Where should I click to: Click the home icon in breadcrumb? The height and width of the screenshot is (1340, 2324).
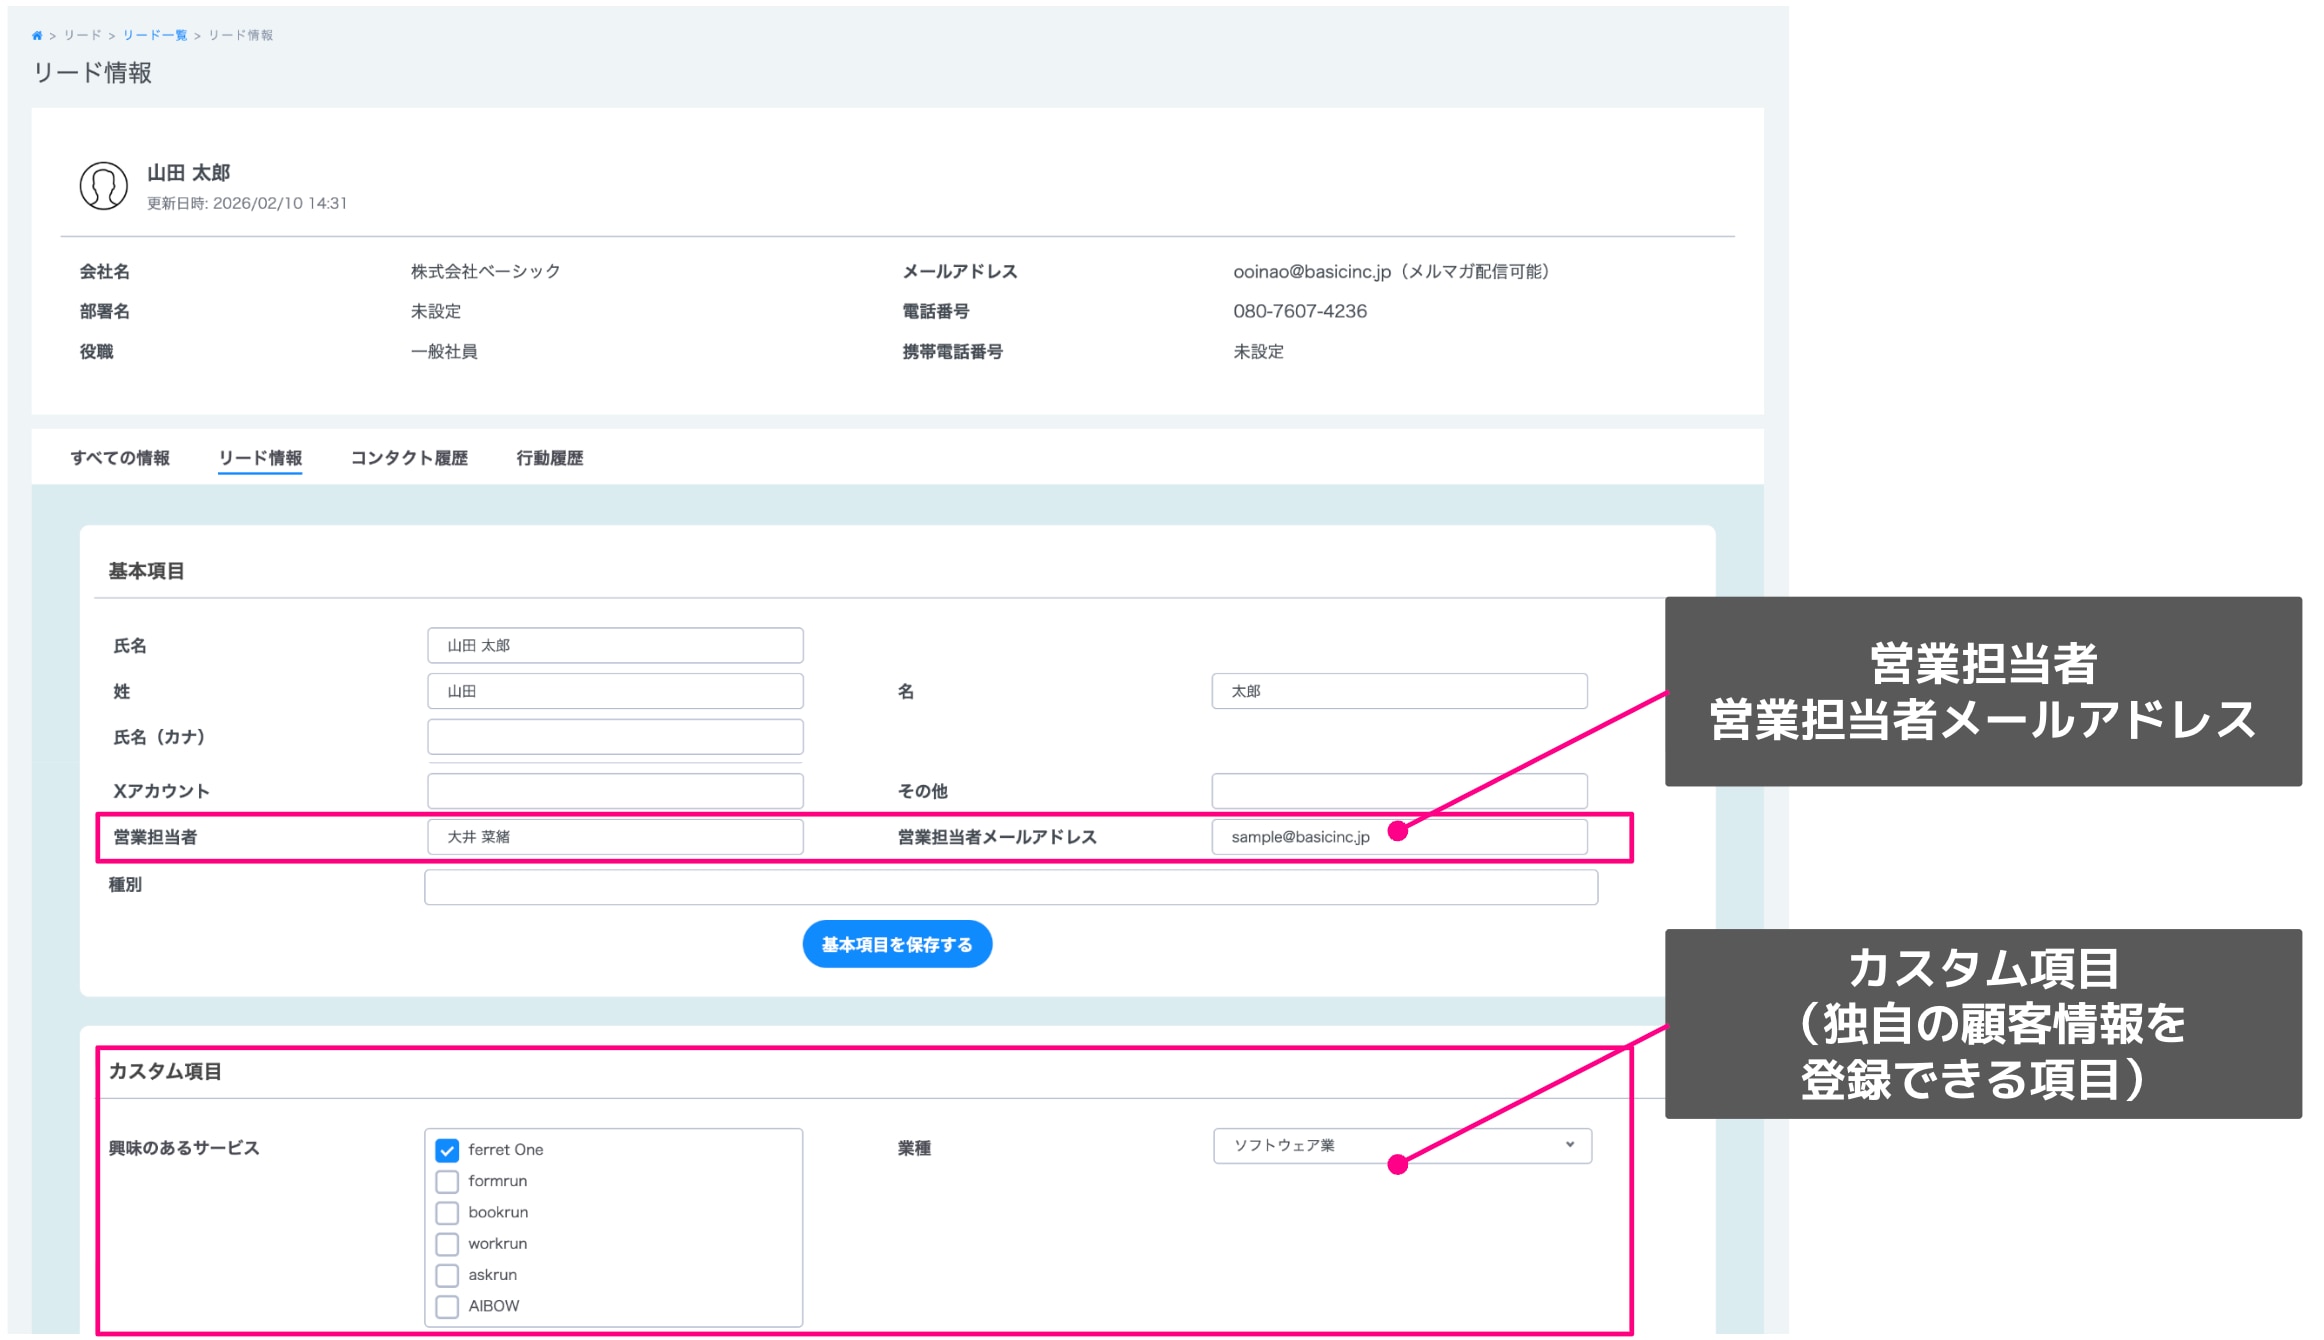click(x=37, y=35)
